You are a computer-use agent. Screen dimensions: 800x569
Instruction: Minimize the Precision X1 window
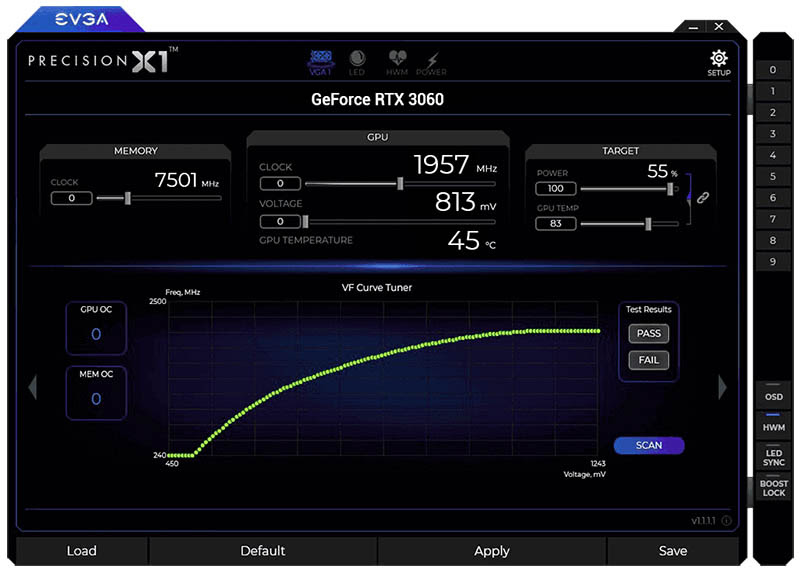click(x=693, y=27)
